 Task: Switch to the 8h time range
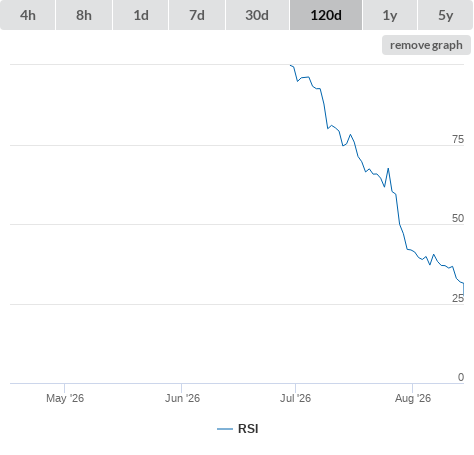[84, 15]
